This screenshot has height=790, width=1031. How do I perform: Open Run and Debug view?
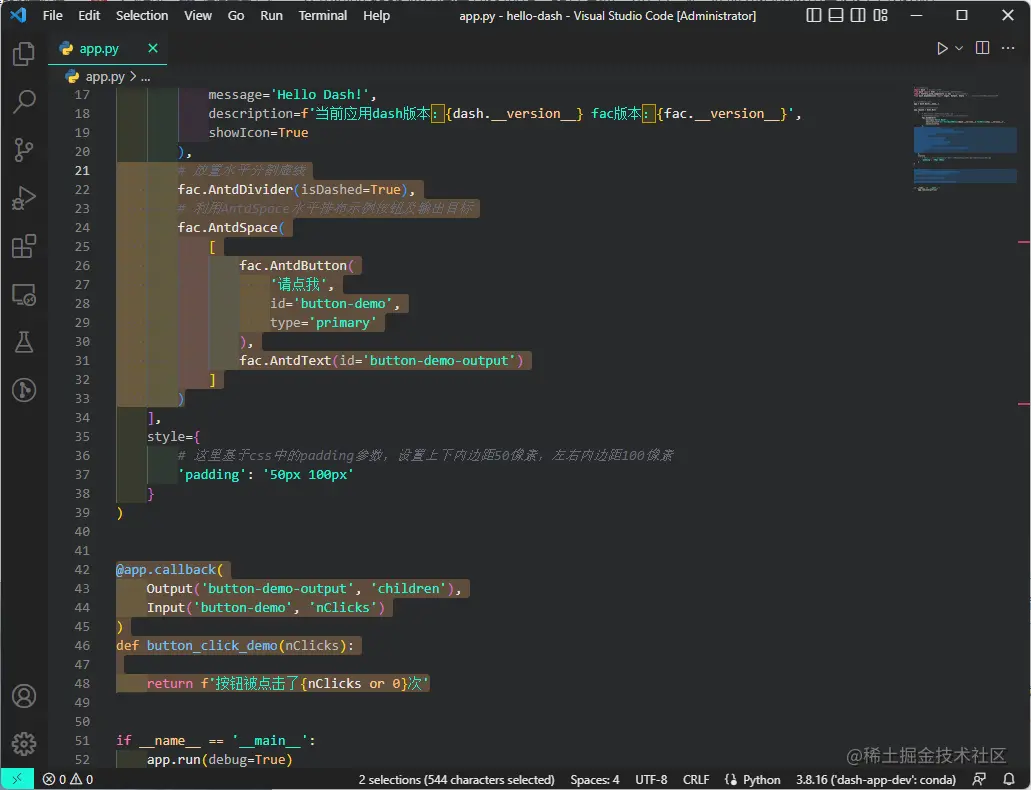click(24, 198)
